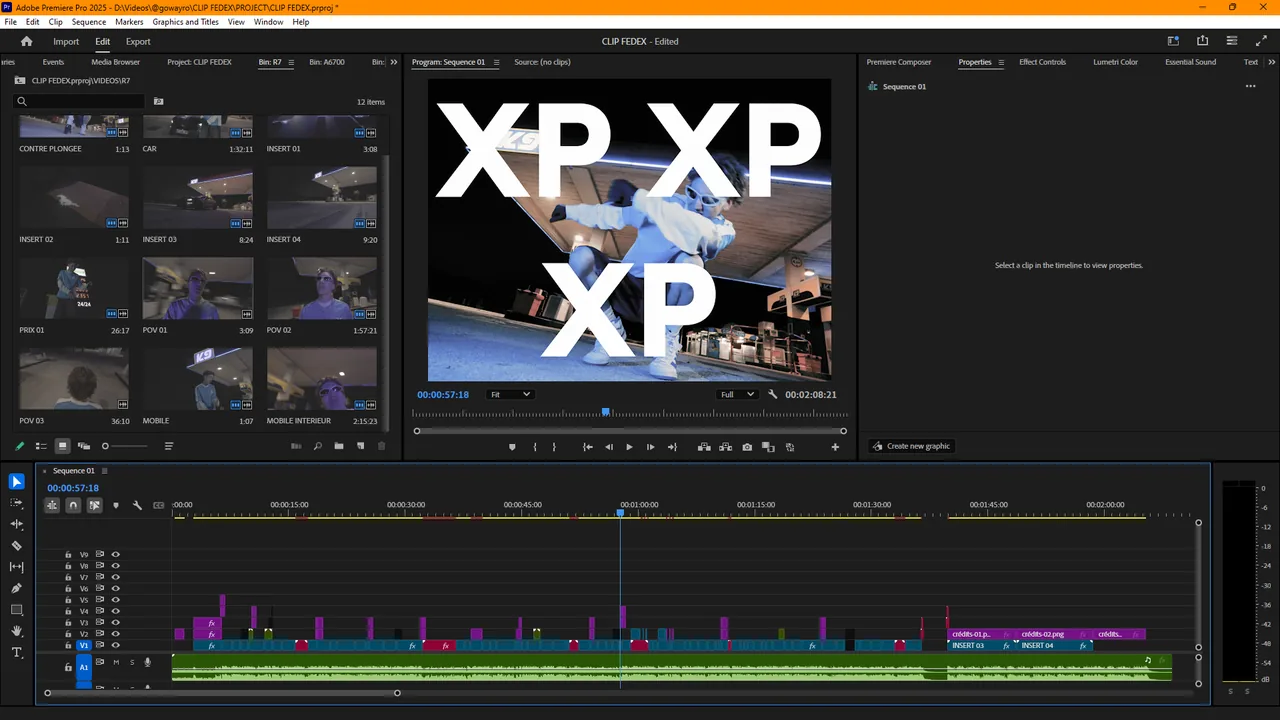
Task: Open the Full playback resolution dropdown
Action: click(x=738, y=394)
